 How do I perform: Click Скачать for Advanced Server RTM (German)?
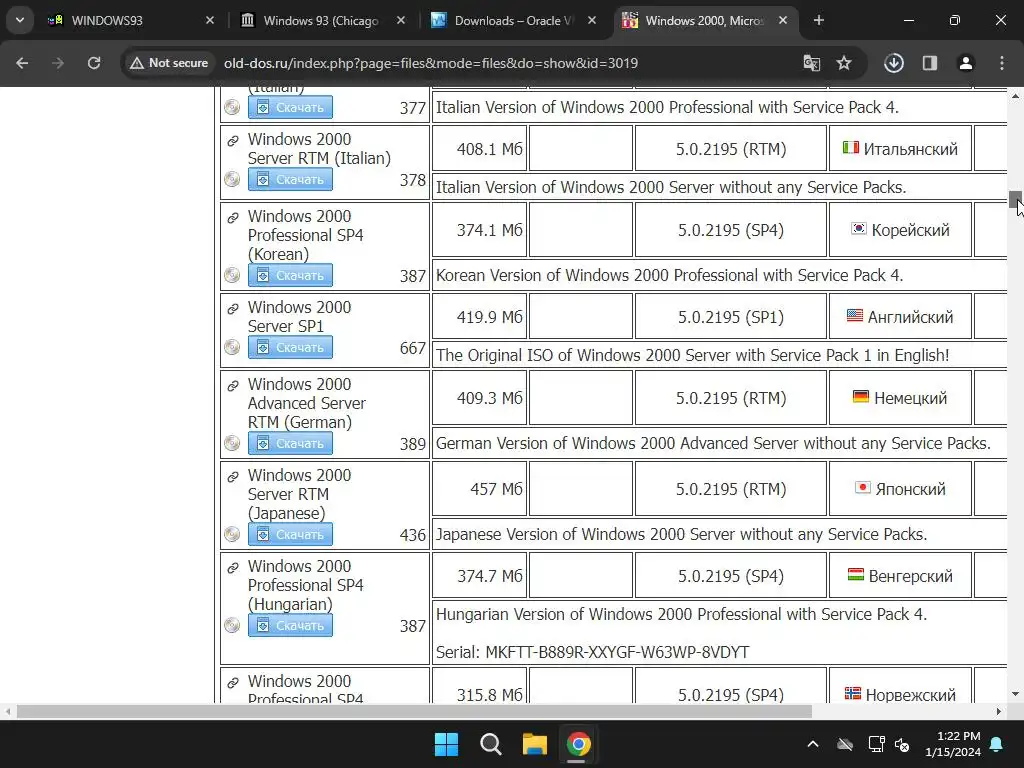tap(290, 443)
